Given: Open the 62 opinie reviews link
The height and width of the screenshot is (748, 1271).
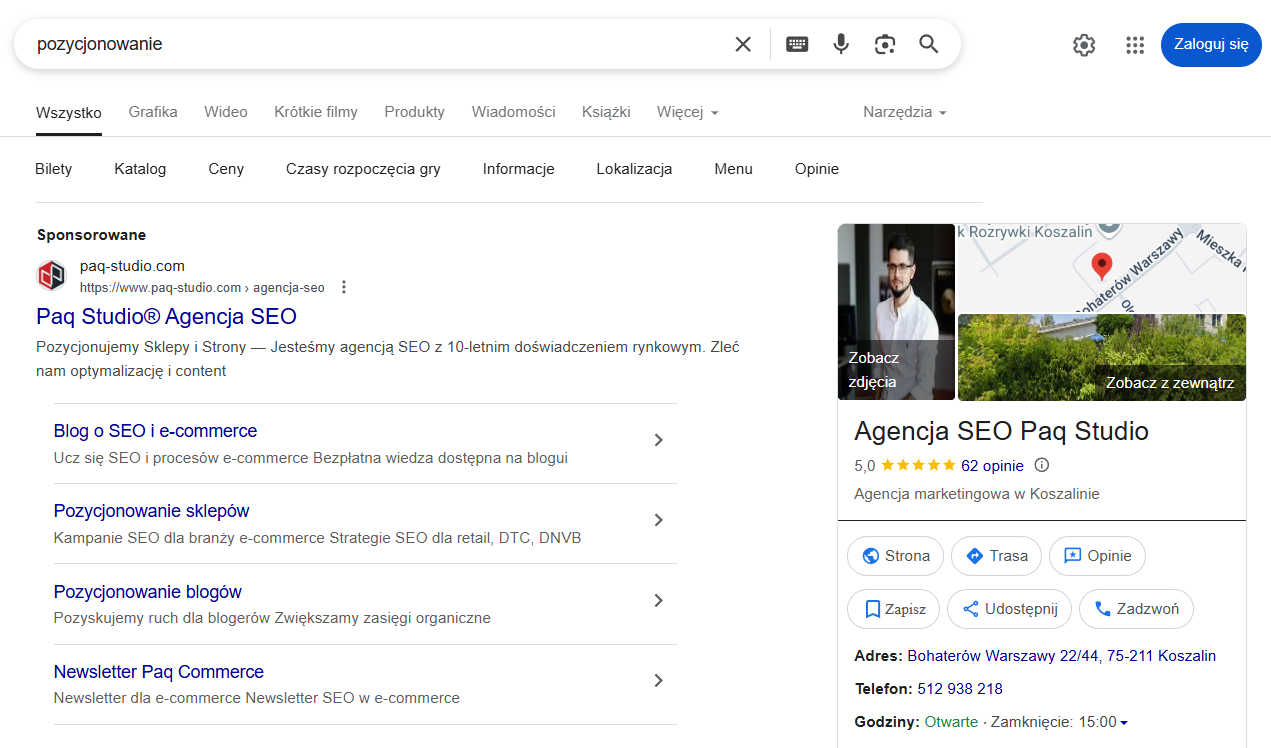Looking at the screenshot, I should click(x=992, y=465).
